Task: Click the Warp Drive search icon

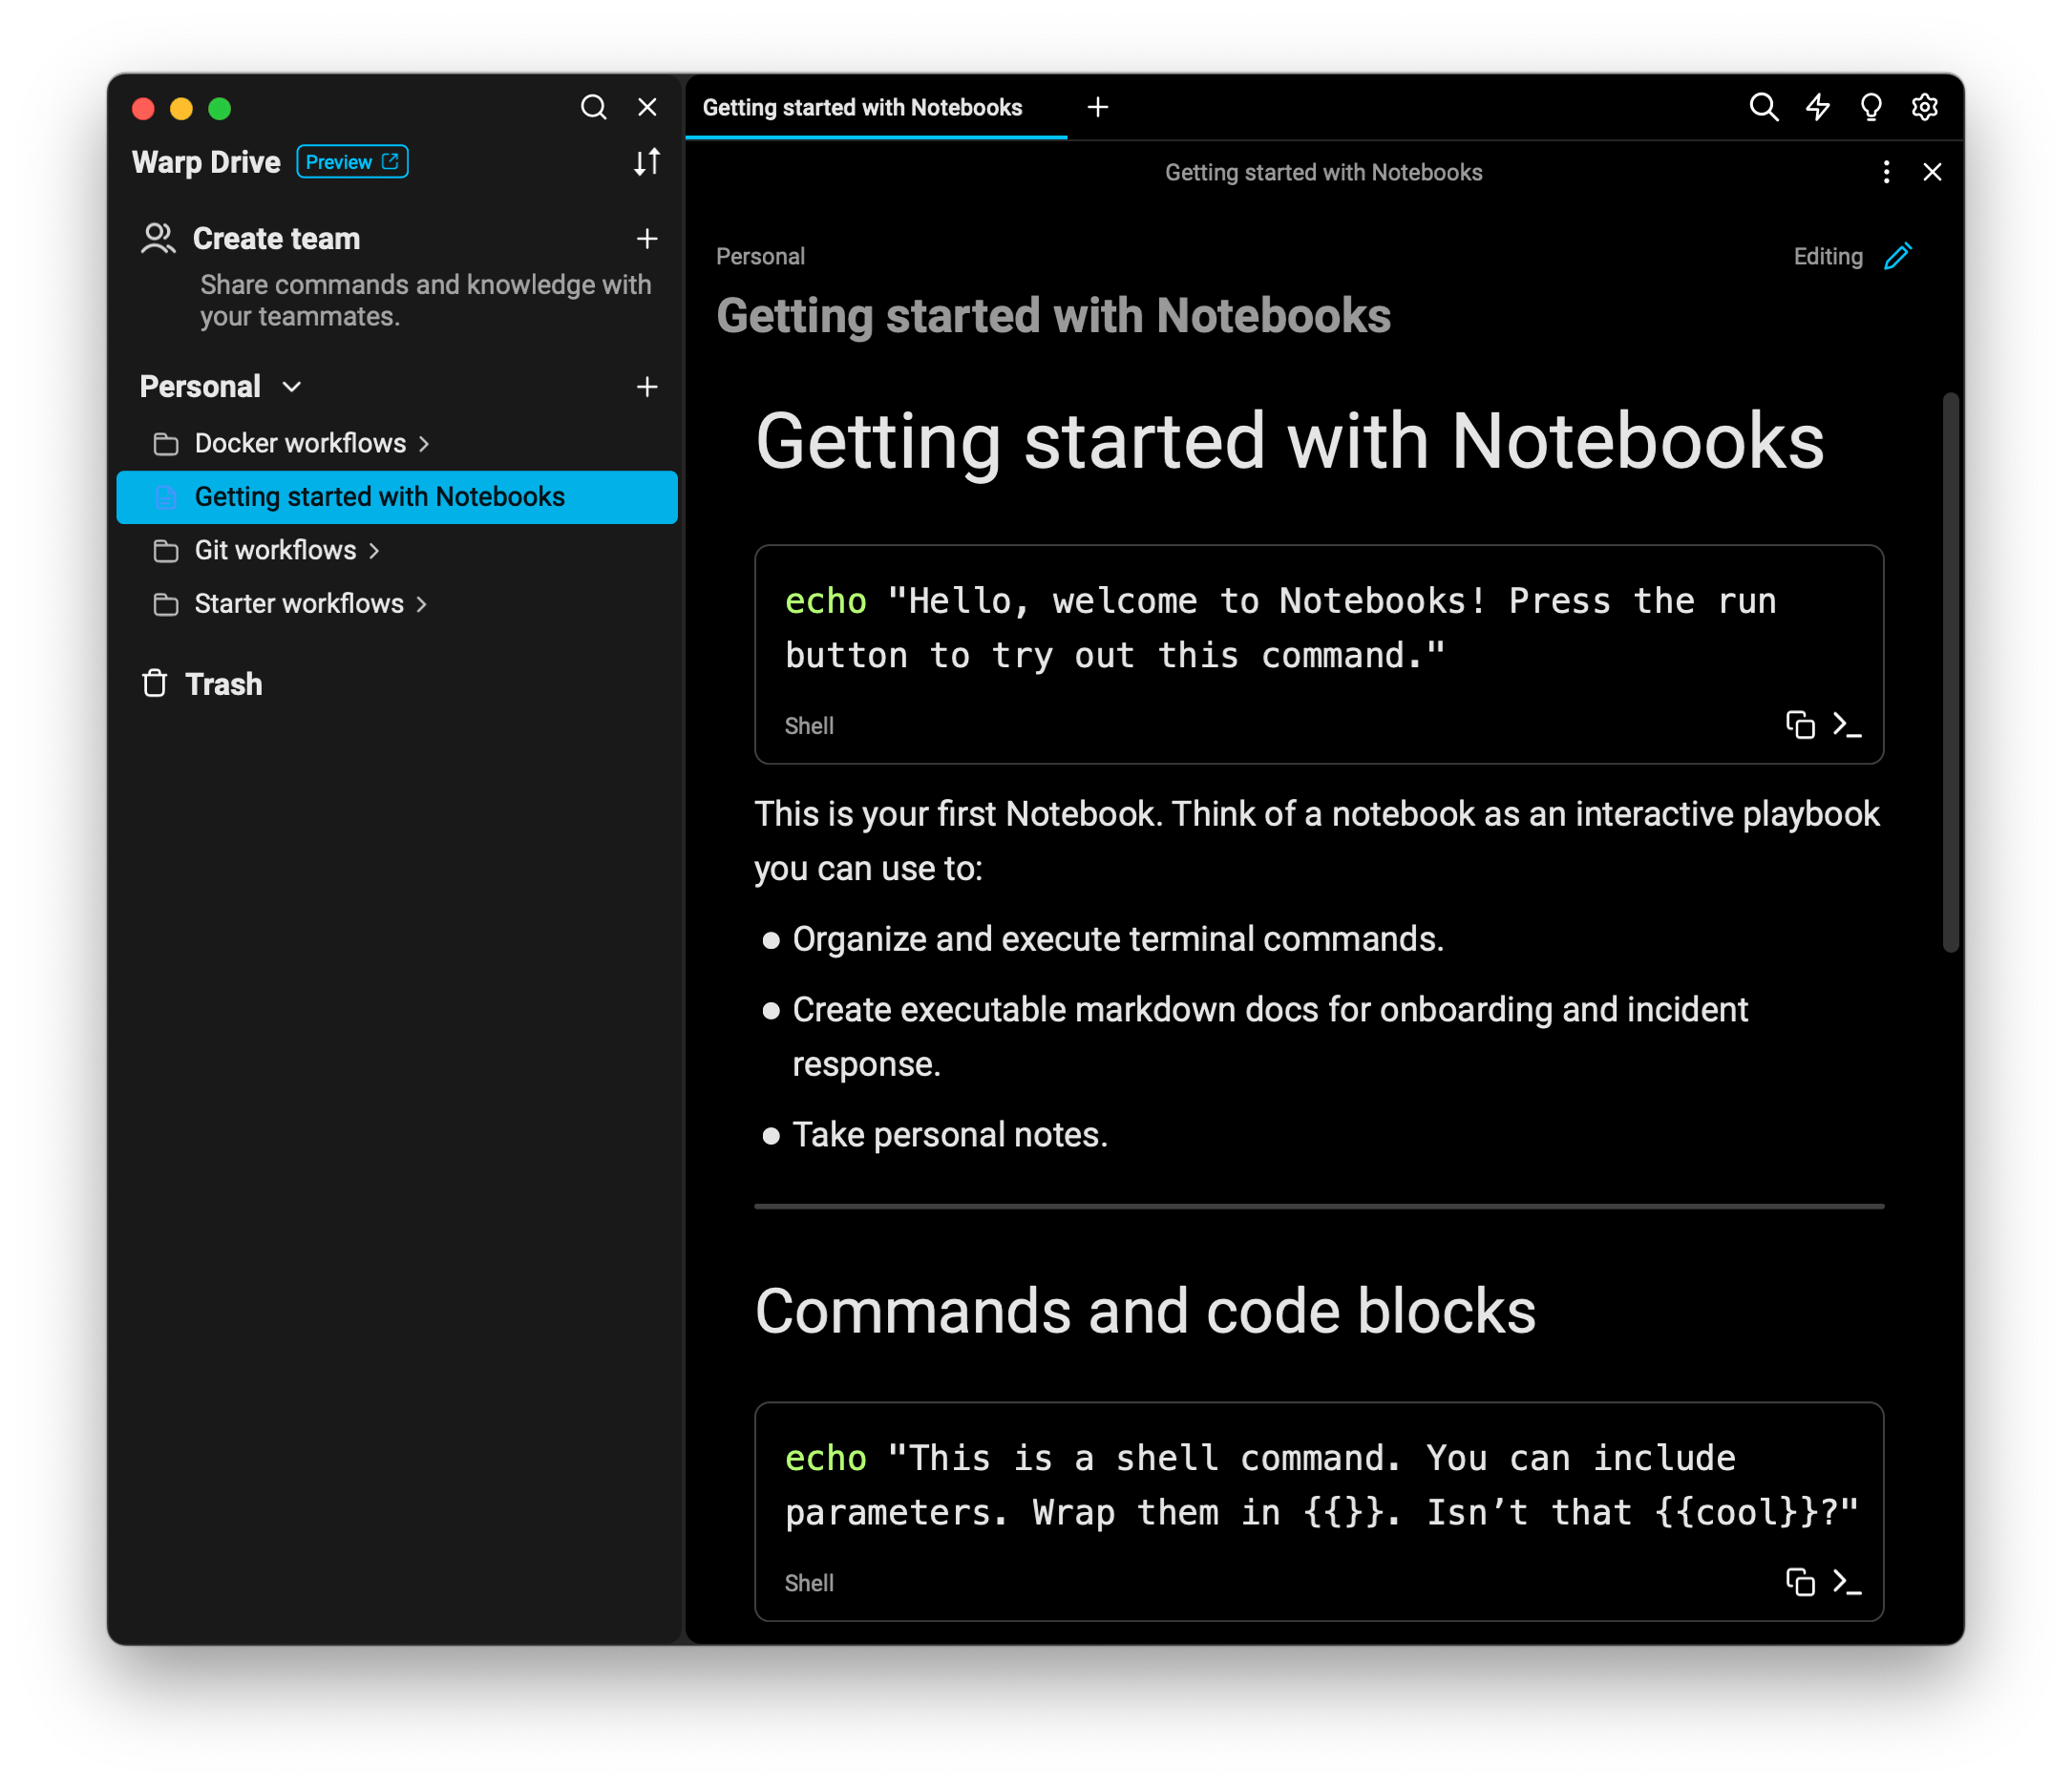Action: point(593,107)
